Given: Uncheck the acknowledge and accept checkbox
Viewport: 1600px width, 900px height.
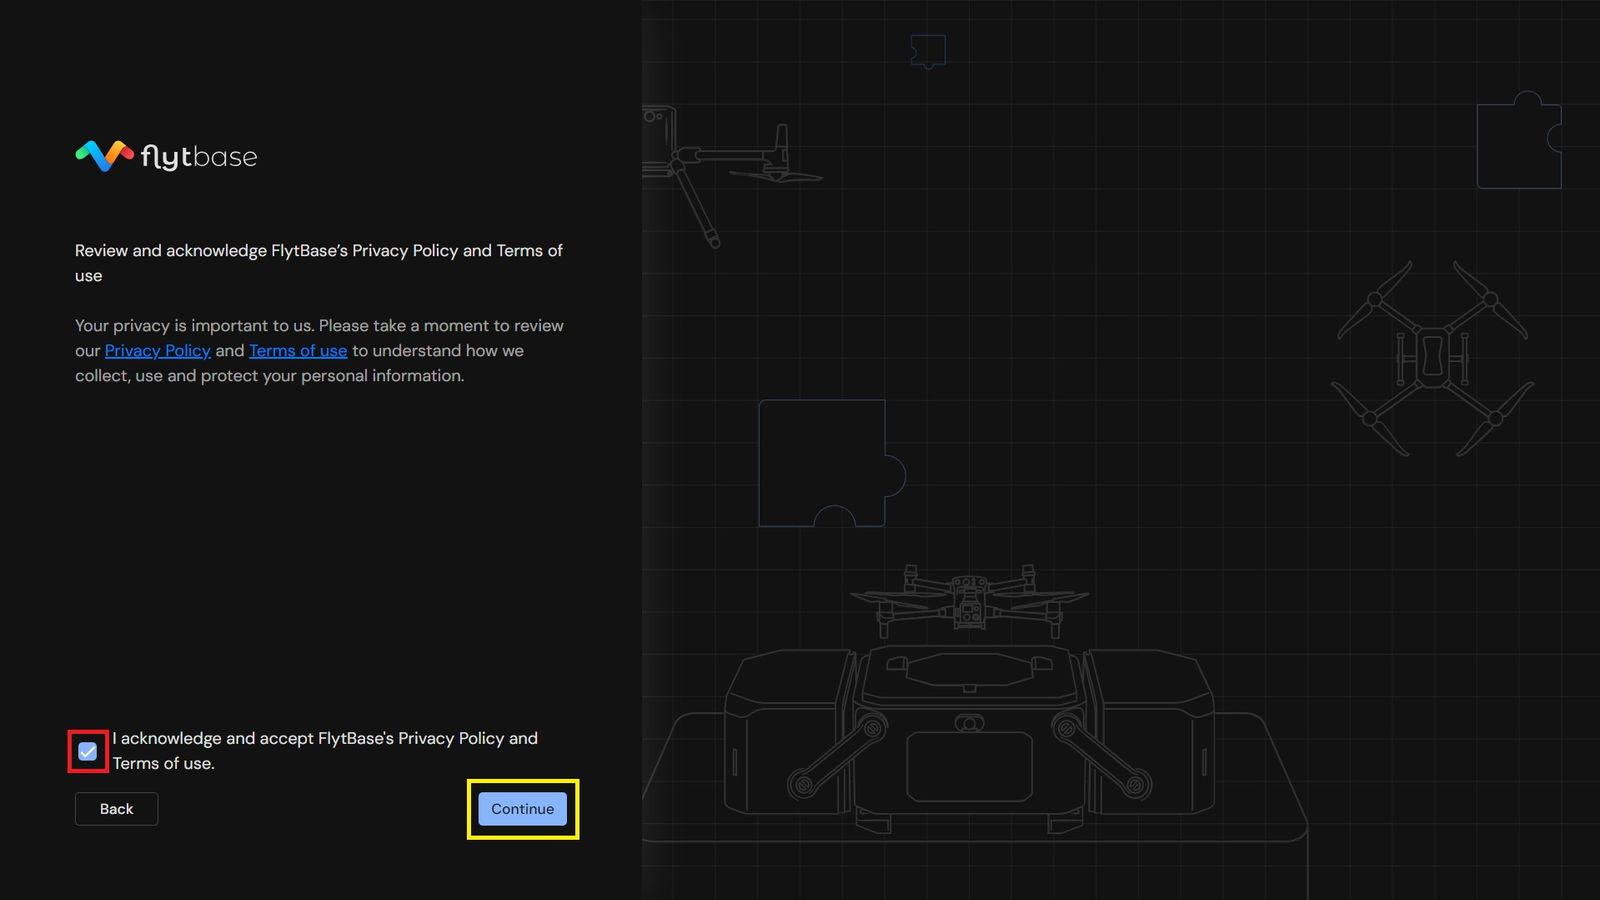Looking at the screenshot, I should (x=88, y=751).
